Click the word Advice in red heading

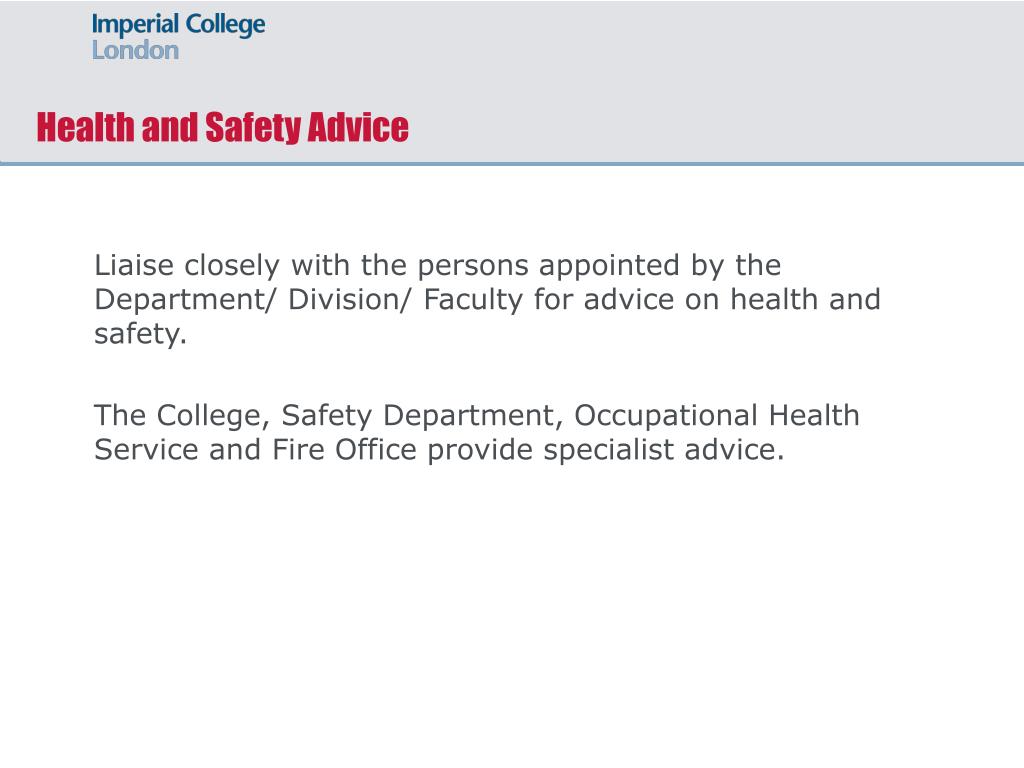coord(358,127)
